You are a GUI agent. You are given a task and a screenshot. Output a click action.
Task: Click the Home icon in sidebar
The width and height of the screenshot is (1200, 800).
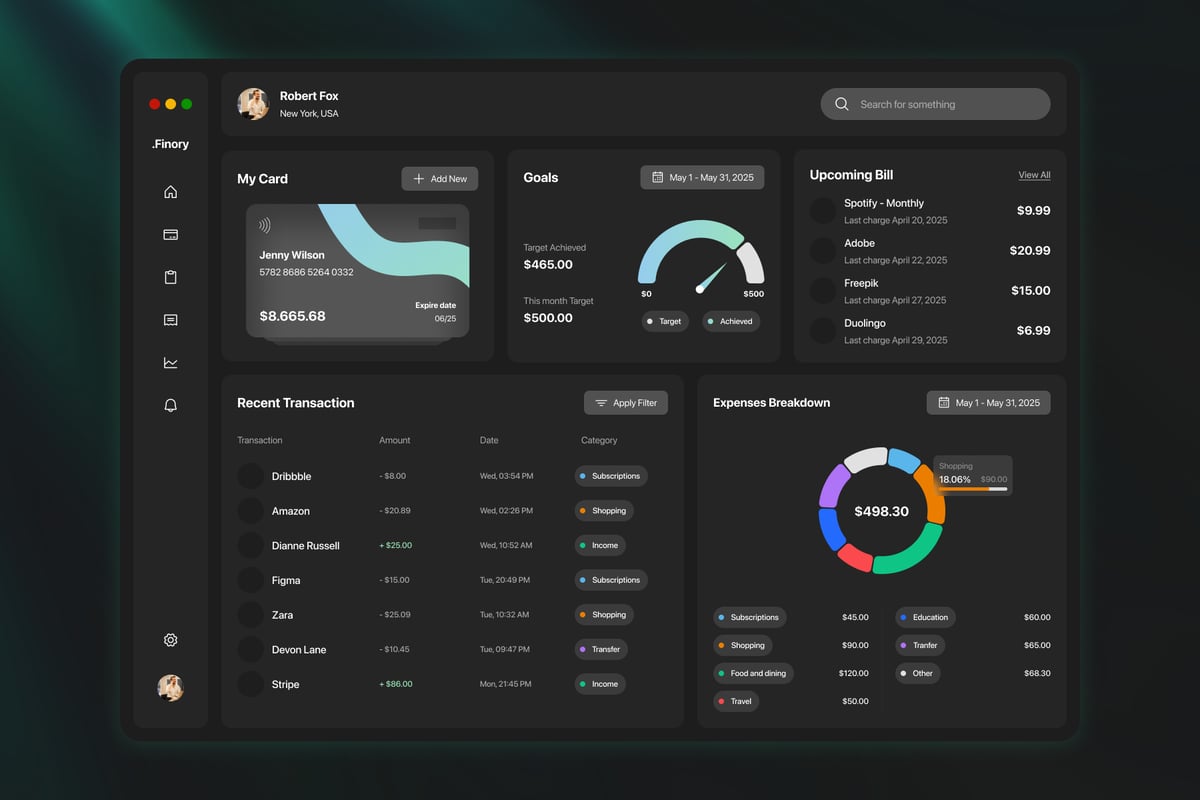(x=170, y=192)
